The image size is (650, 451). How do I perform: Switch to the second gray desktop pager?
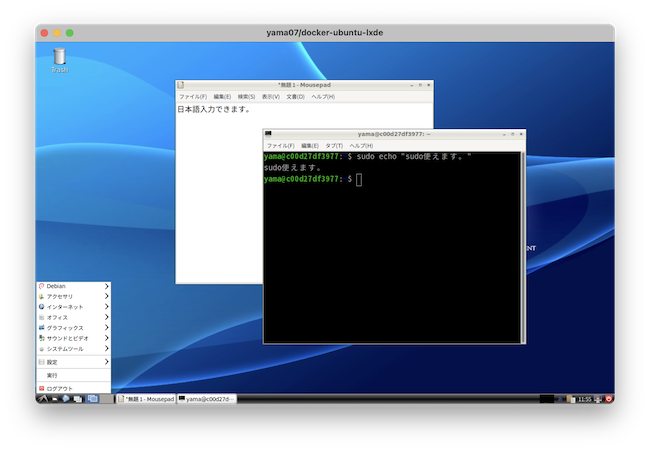pos(107,399)
